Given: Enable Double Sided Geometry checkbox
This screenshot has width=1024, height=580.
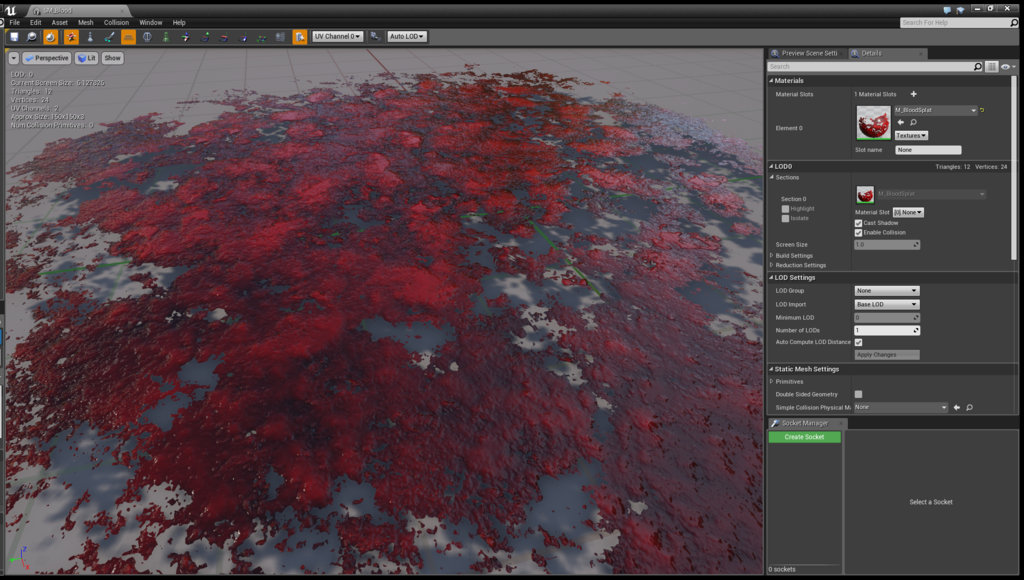Looking at the screenshot, I should [859, 395].
